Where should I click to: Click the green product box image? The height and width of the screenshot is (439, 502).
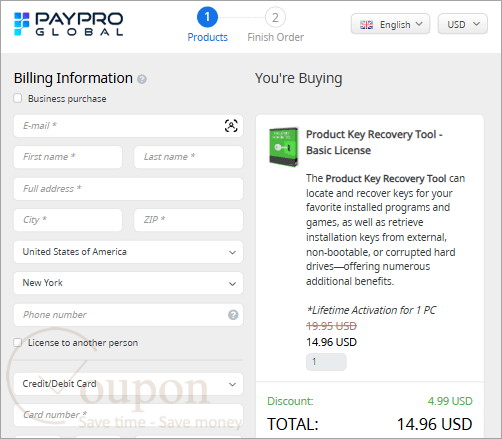tap(284, 147)
